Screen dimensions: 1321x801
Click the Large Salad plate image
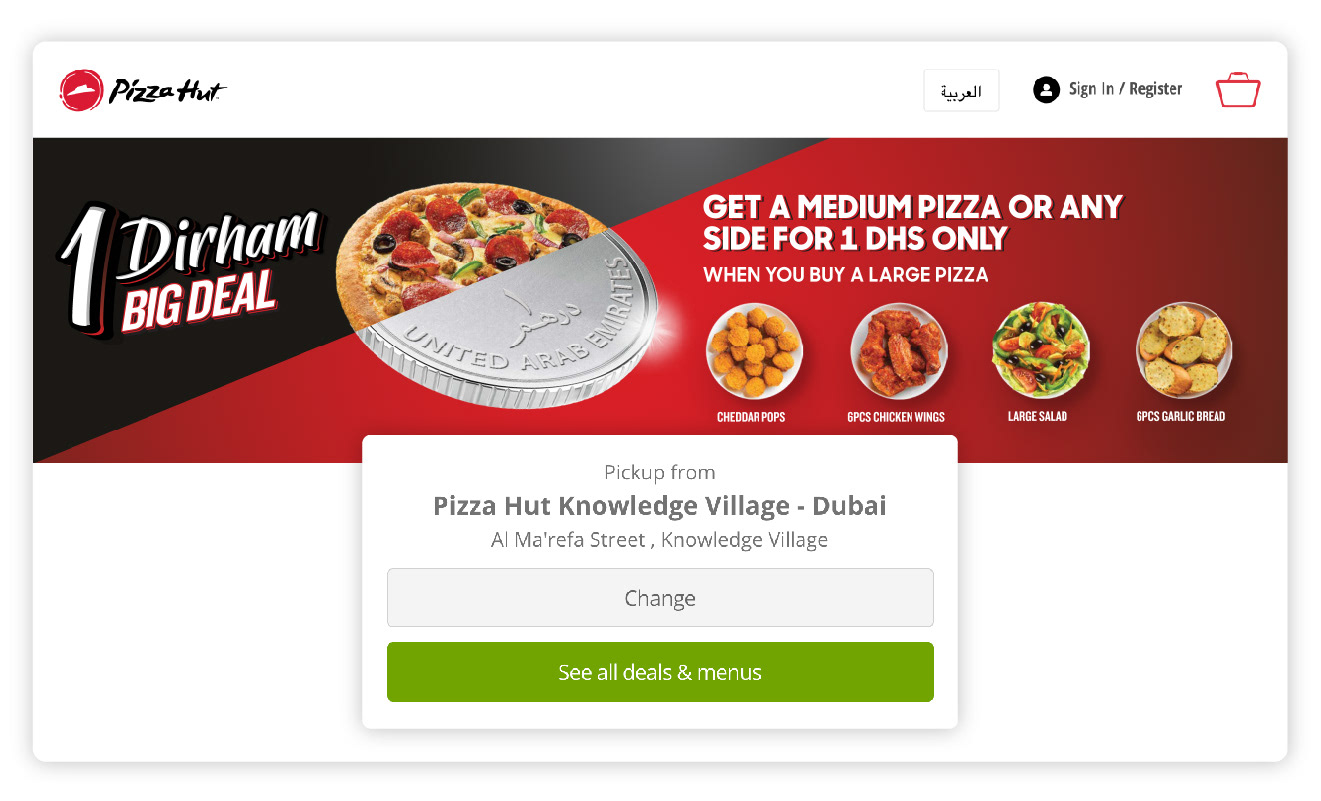1040,351
